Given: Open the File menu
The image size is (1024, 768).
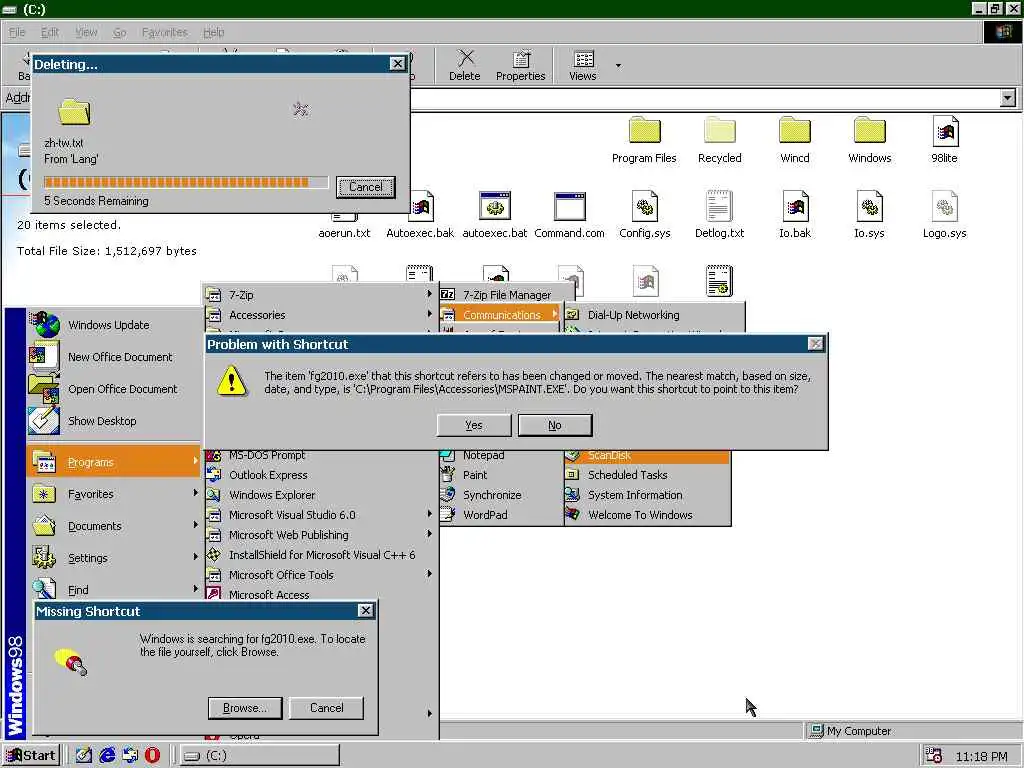Looking at the screenshot, I should point(16,32).
